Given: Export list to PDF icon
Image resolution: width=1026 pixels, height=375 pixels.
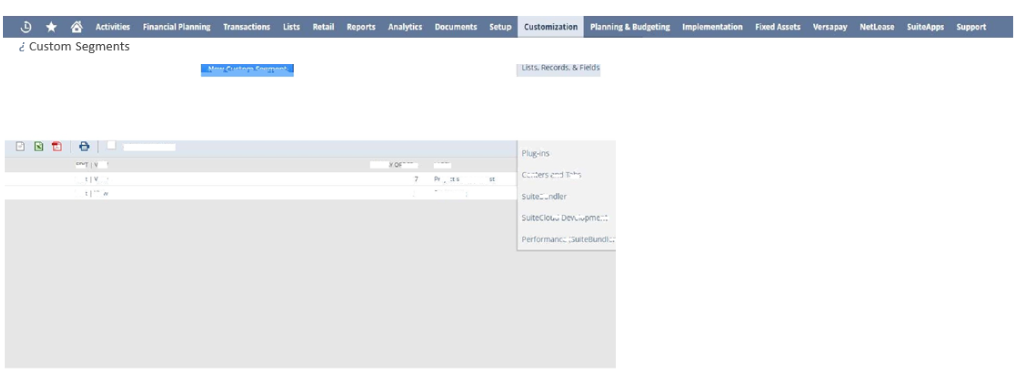Looking at the screenshot, I should point(57,147).
